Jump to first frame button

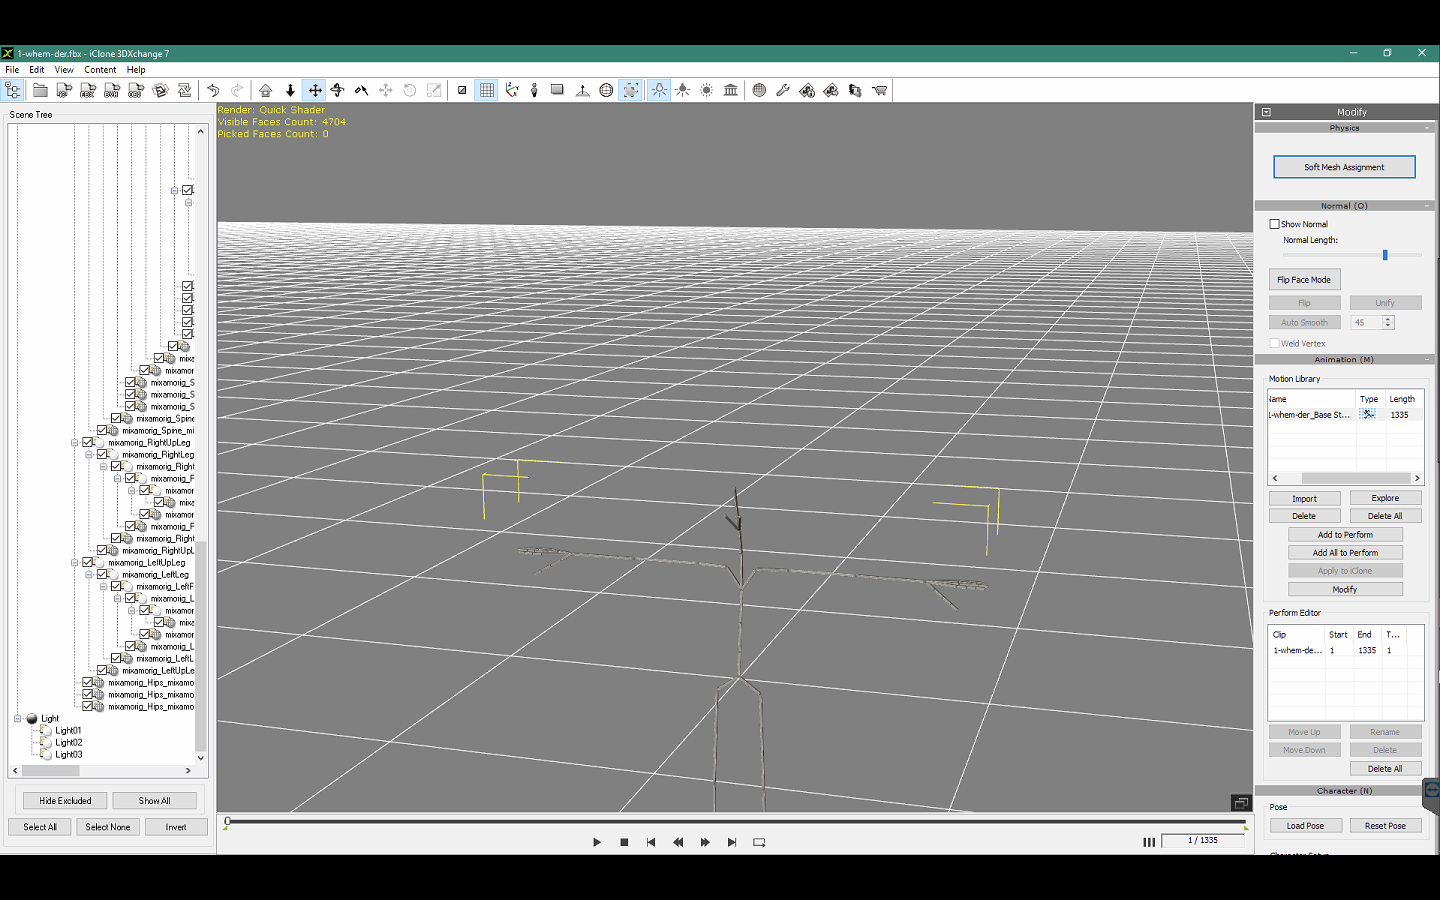(651, 842)
